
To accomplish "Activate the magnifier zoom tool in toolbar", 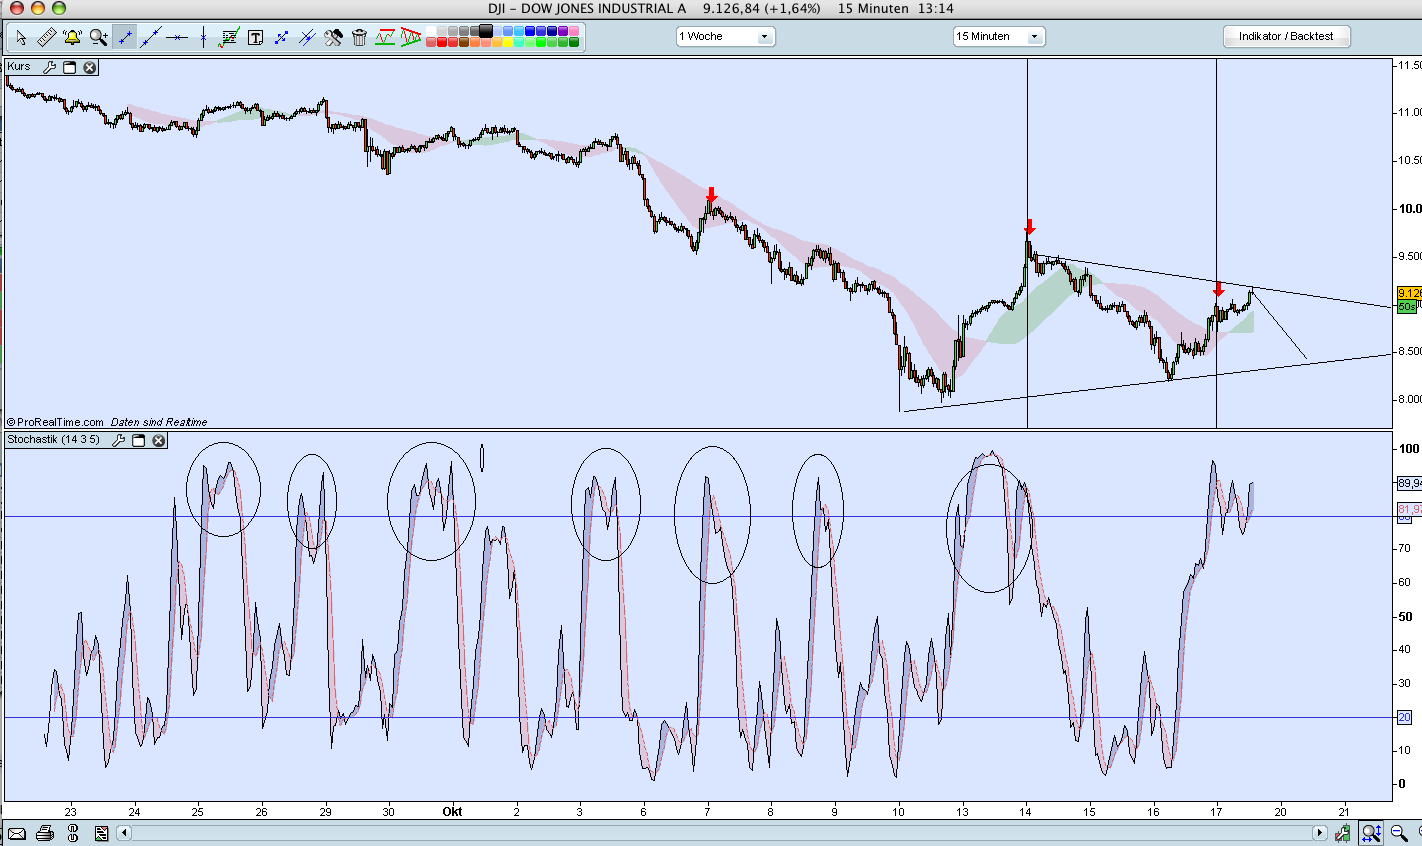I will click(x=98, y=37).
